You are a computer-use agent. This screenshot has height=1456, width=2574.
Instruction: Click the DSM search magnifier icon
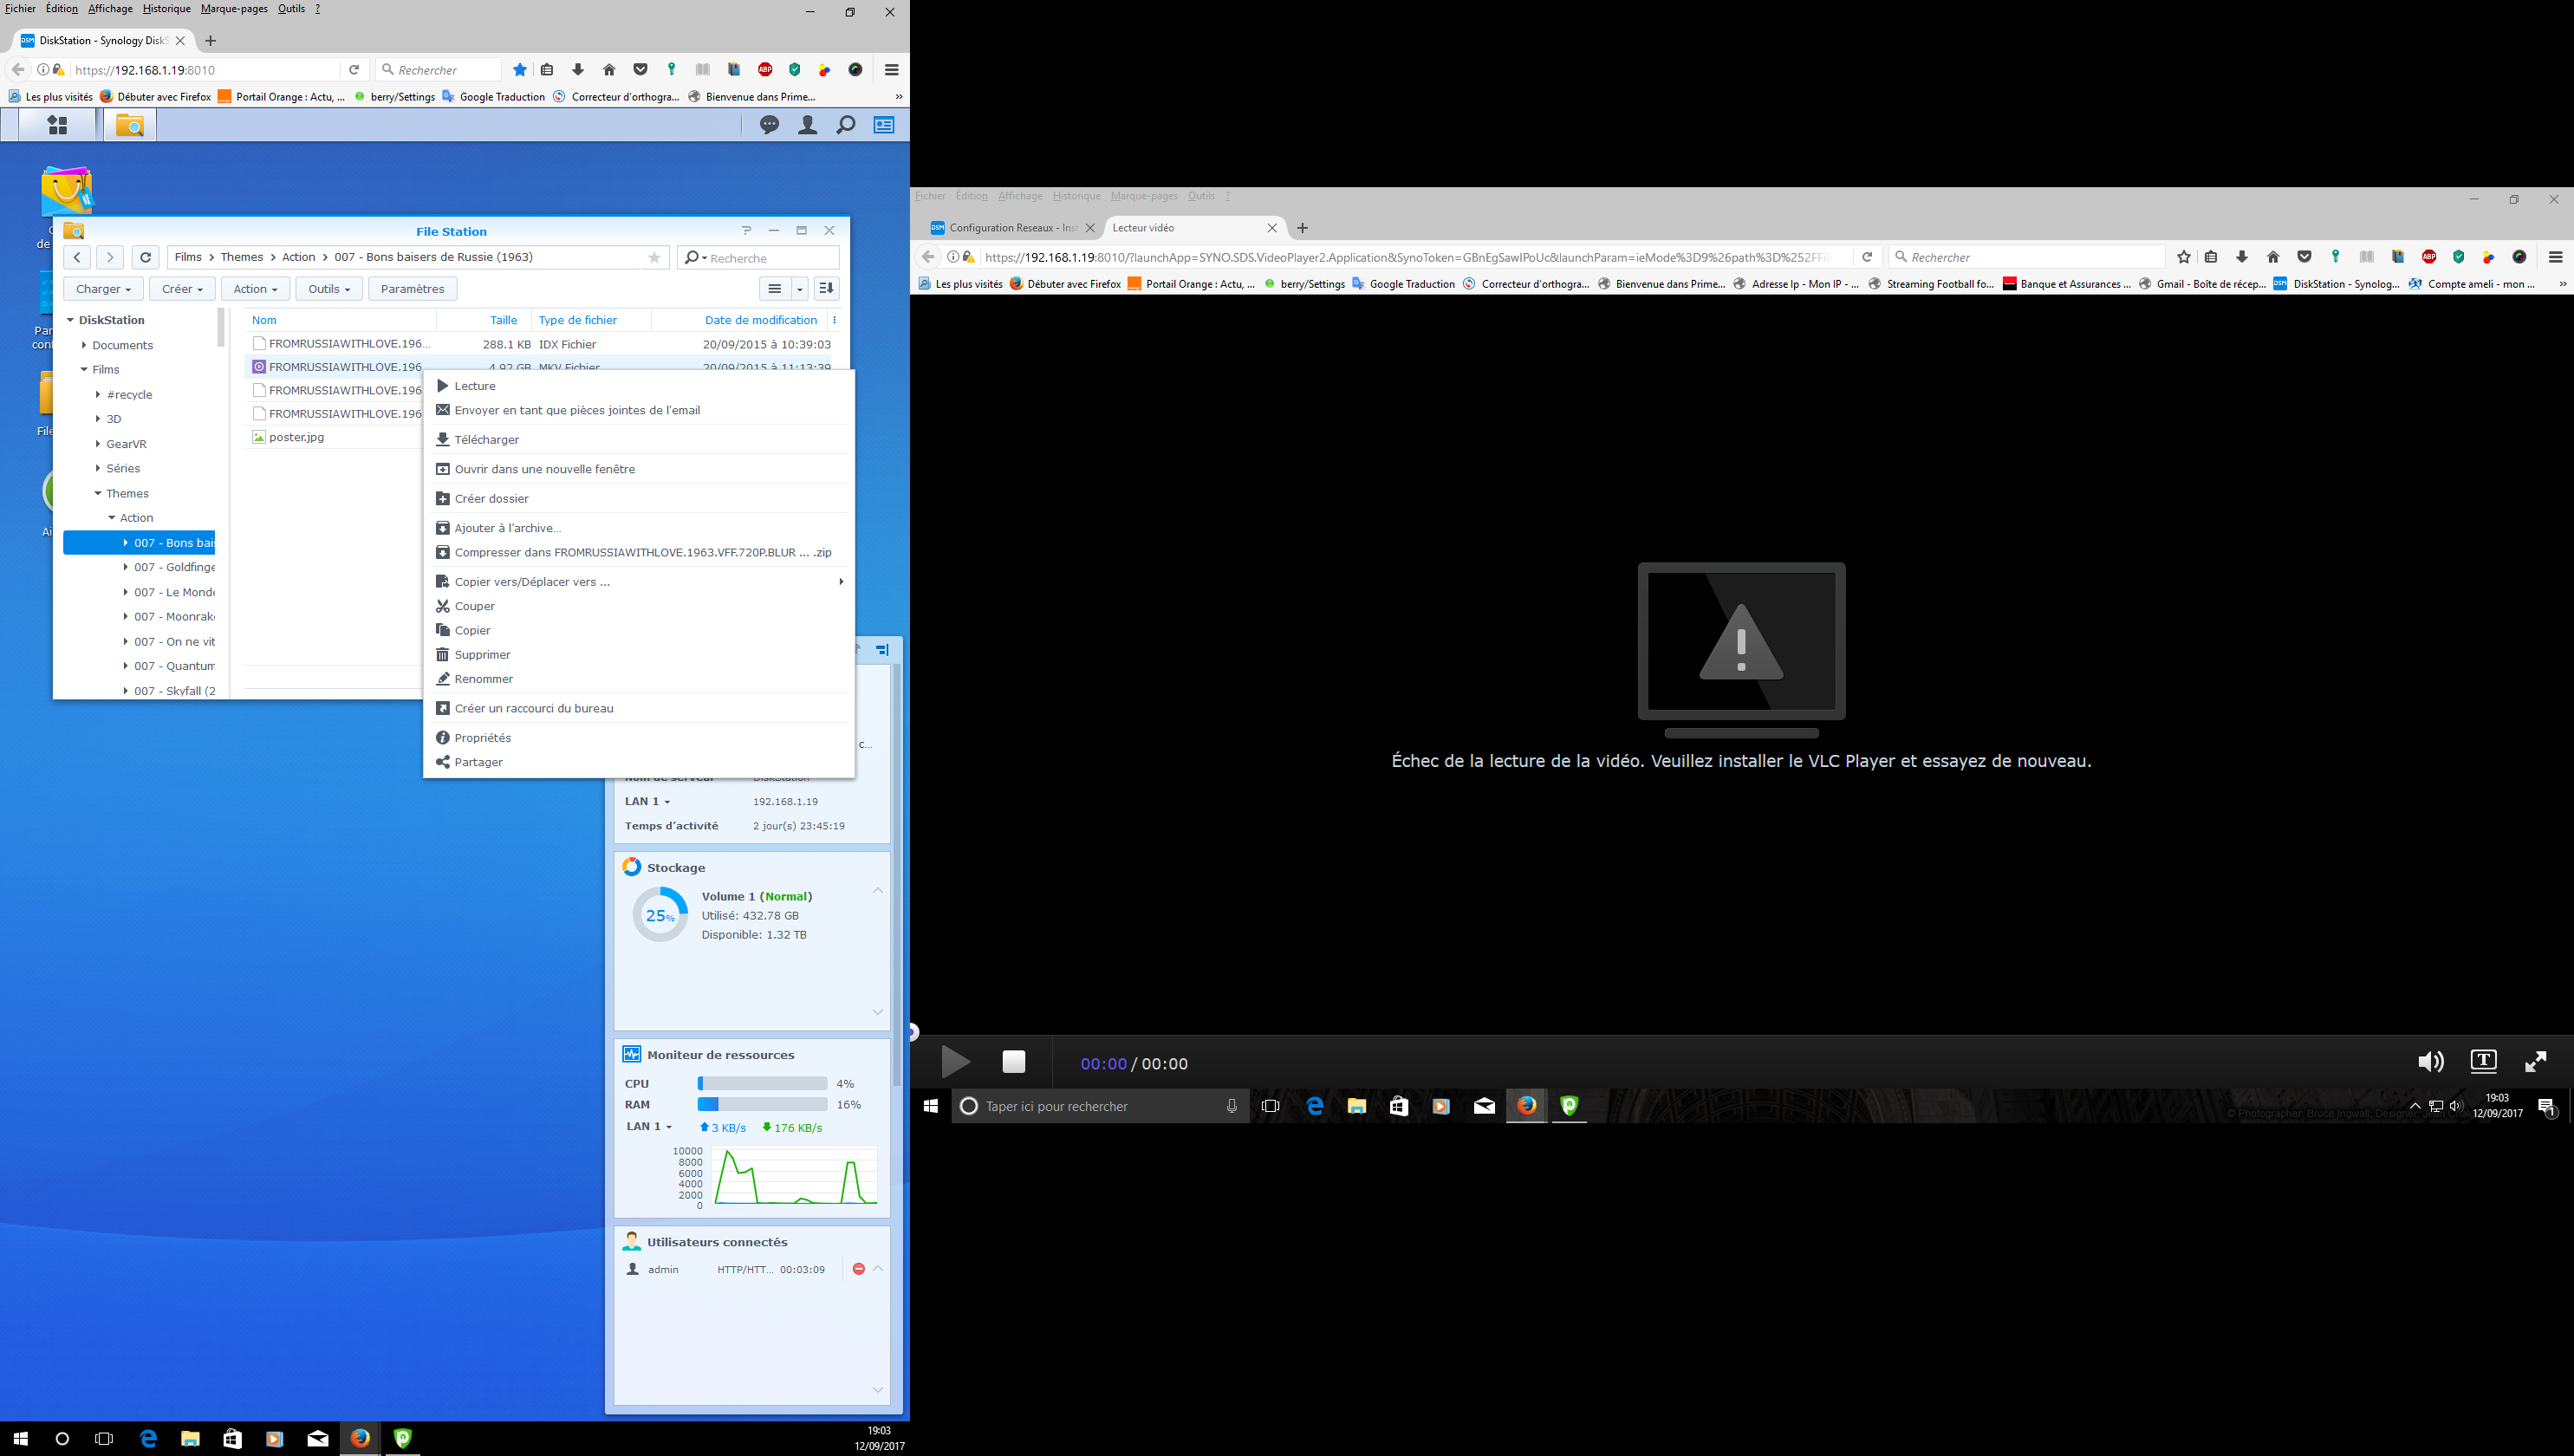pos(846,125)
